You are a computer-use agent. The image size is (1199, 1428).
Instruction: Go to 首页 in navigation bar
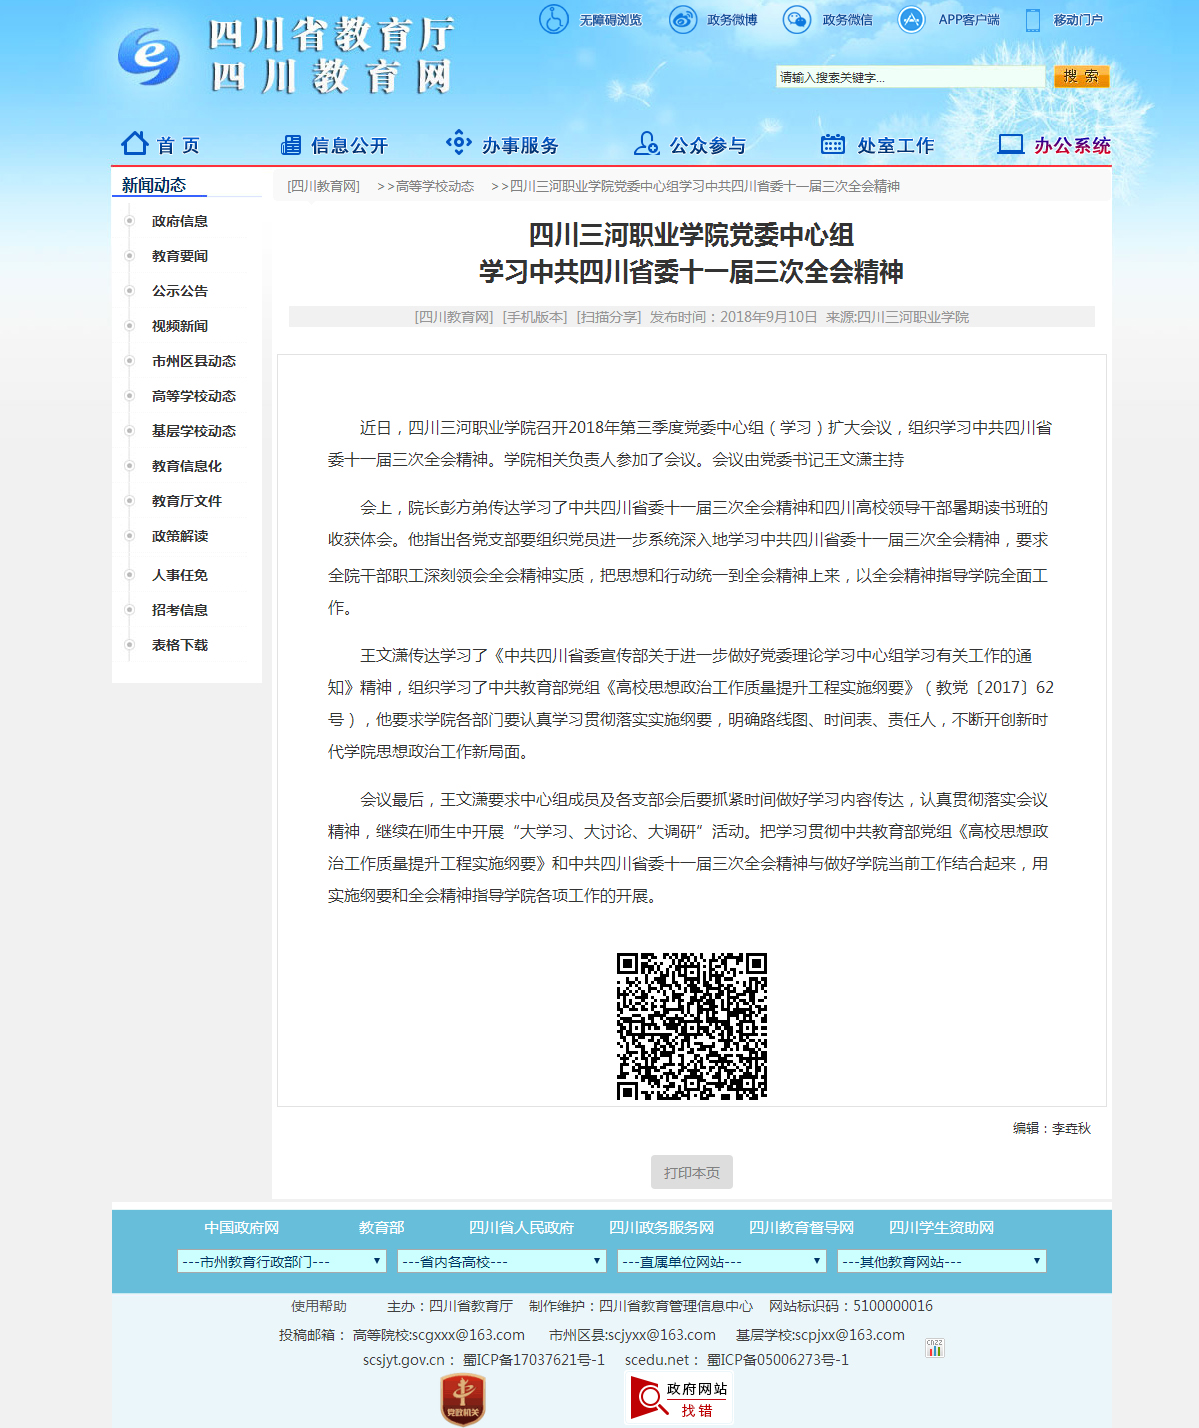coord(161,145)
